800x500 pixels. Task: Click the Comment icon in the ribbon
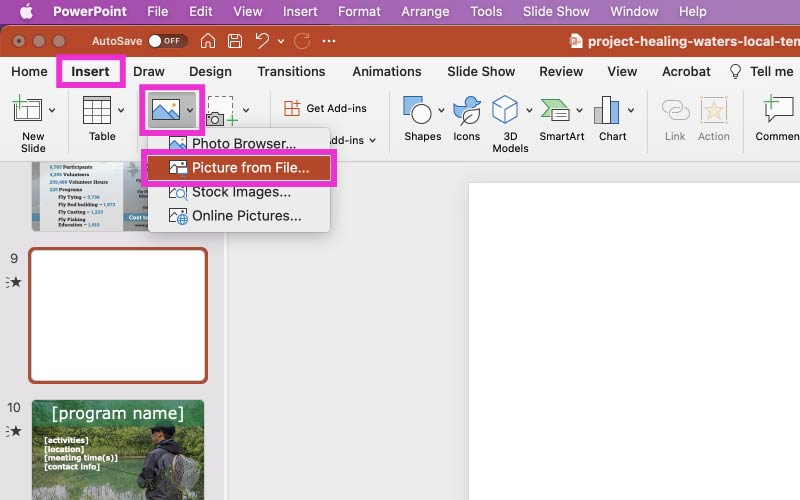point(779,109)
